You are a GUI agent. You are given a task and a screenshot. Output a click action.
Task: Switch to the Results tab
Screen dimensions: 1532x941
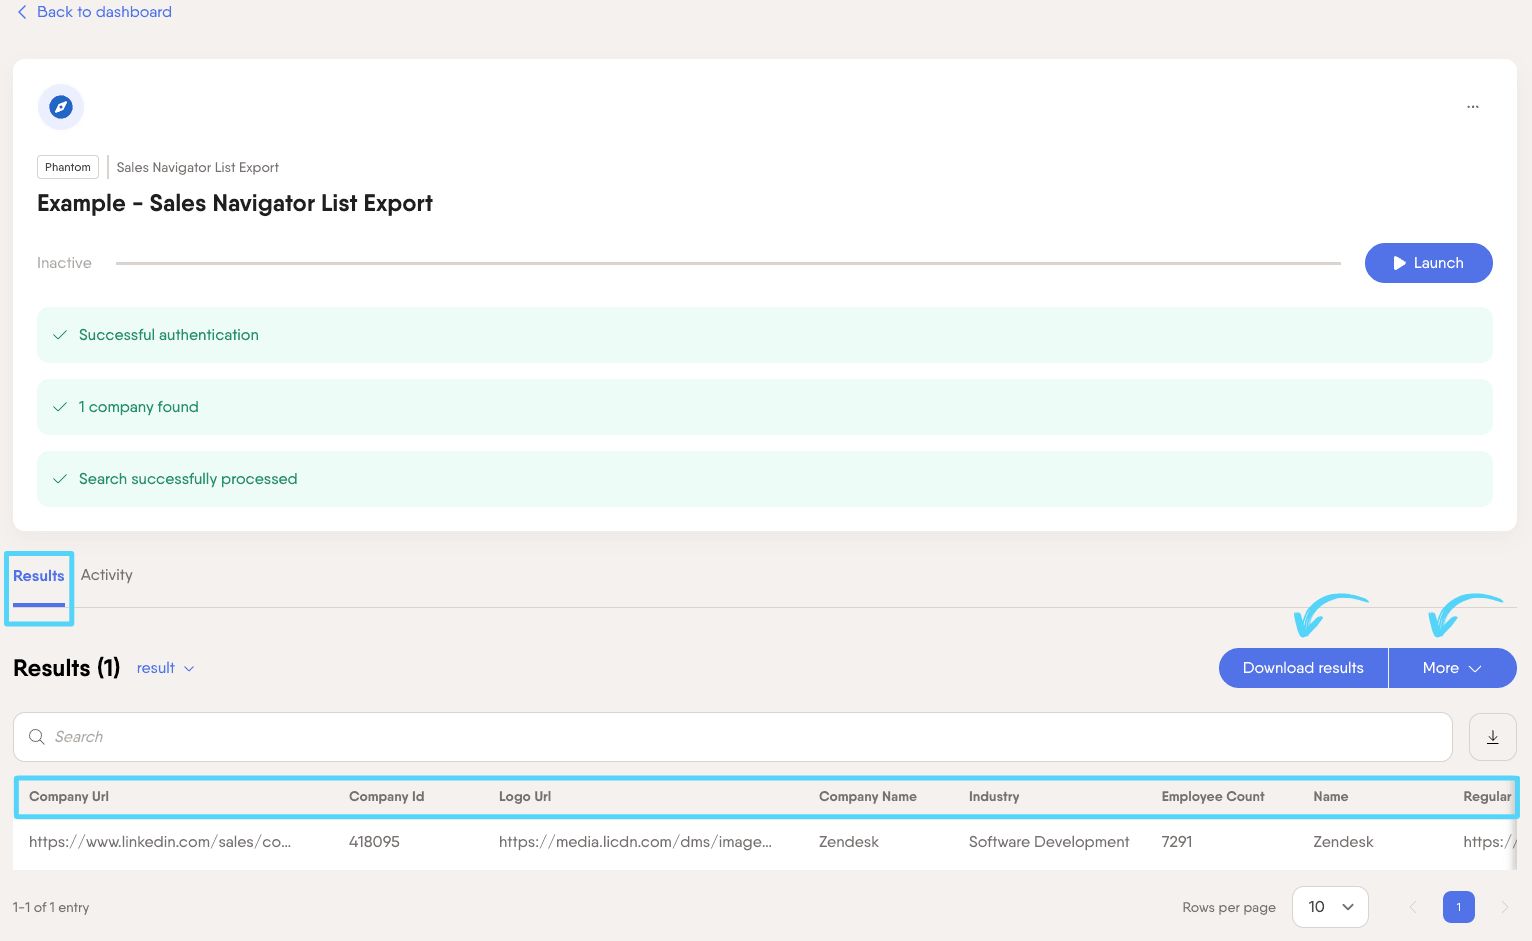pos(39,576)
